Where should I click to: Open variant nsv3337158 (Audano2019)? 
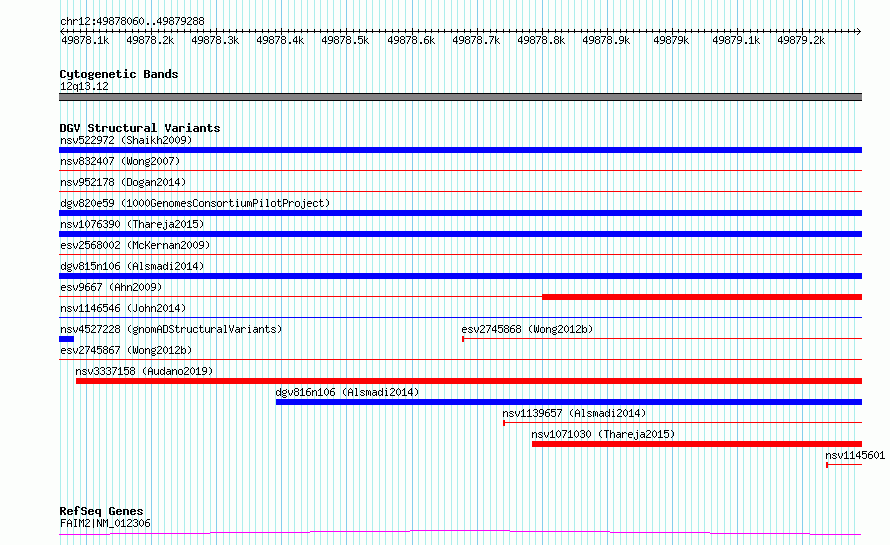click(144, 371)
